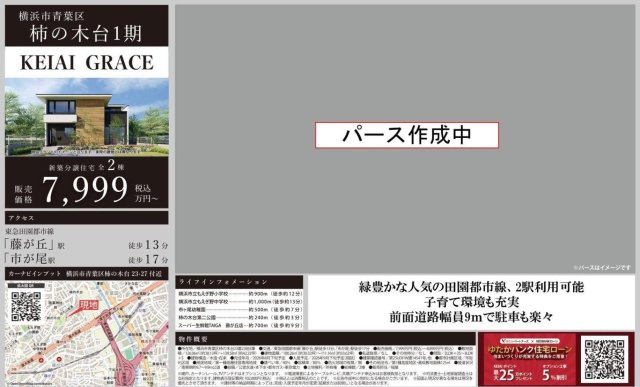Click the 前面道路幅員9m line
The width and height of the screenshot is (640, 387).
[x=471, y=317]
